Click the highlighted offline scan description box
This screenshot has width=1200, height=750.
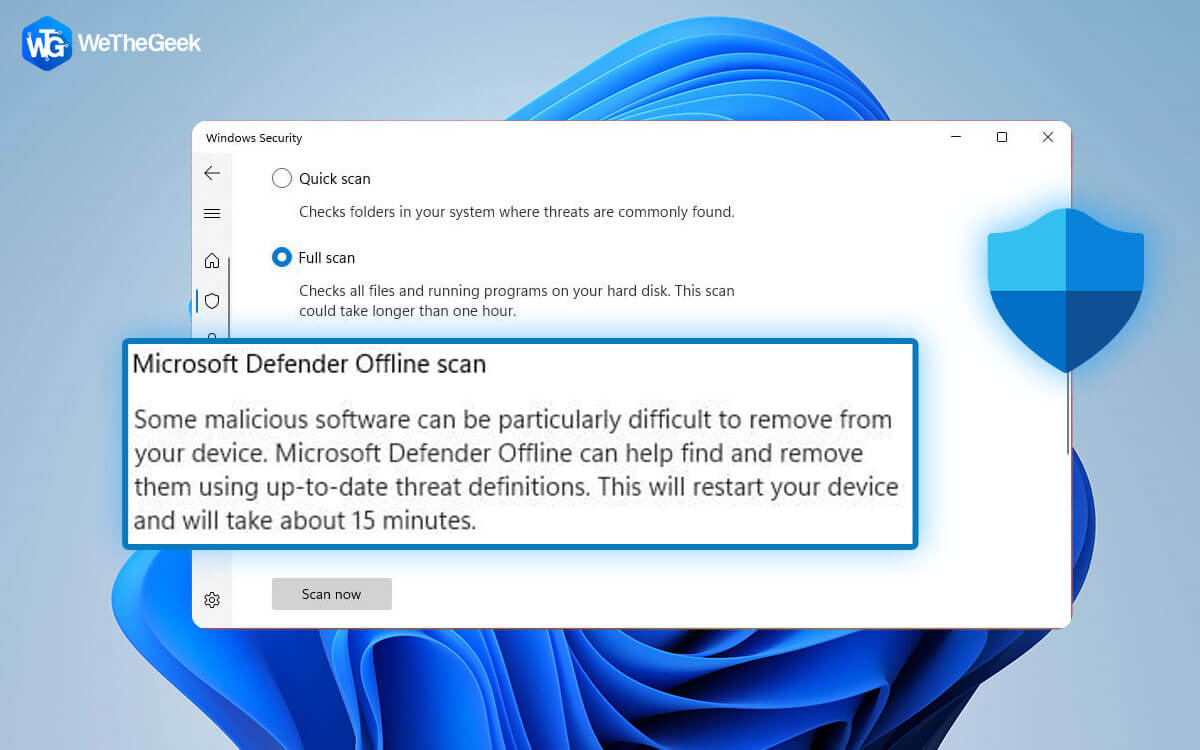pyautogui.click(x=518, y=445)
